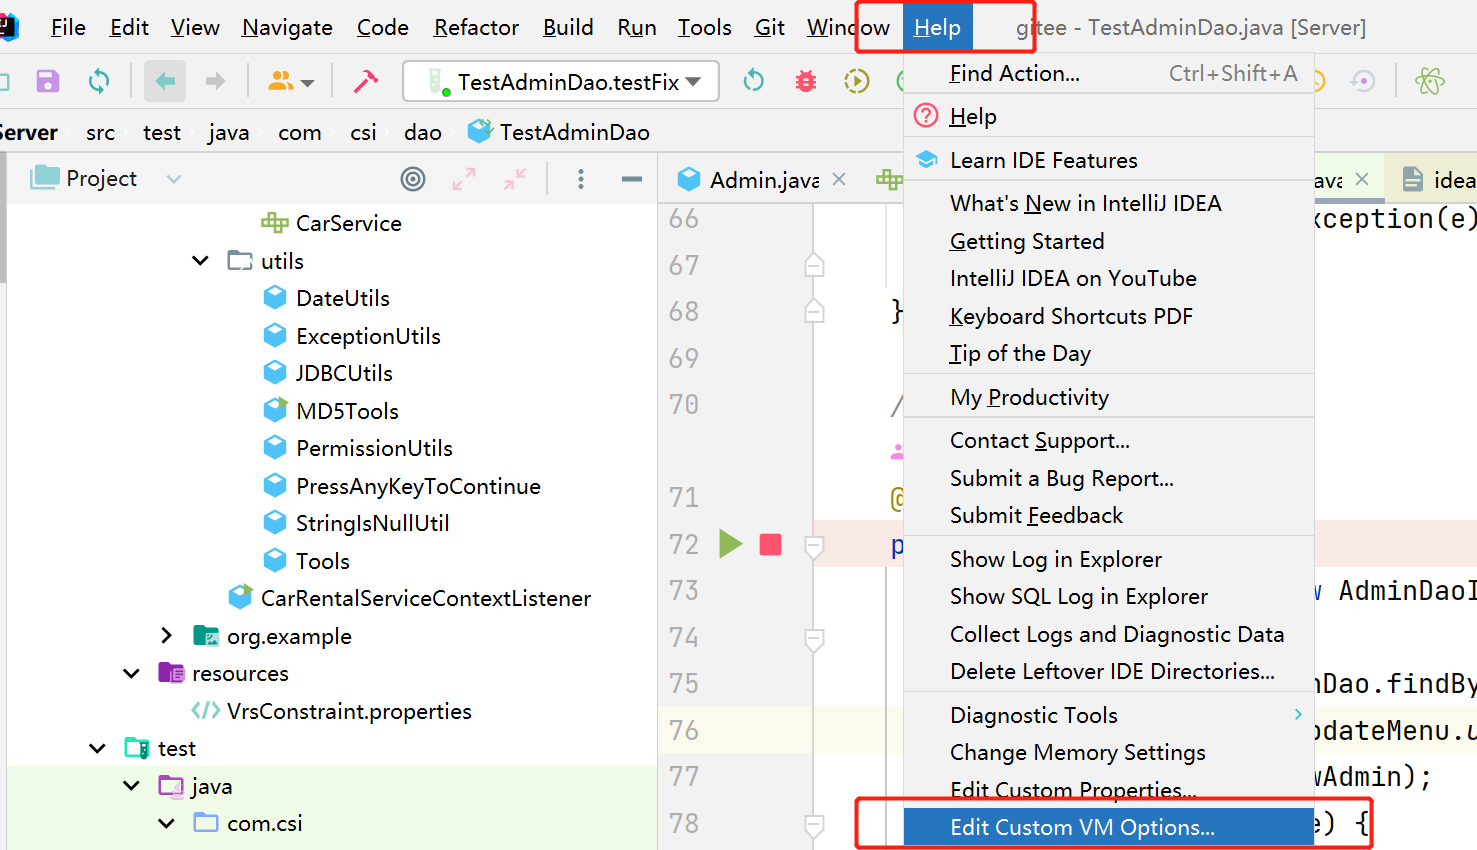
Task: Click the atom-shaped icon in the toolbar
Action: coord(1430,81)
